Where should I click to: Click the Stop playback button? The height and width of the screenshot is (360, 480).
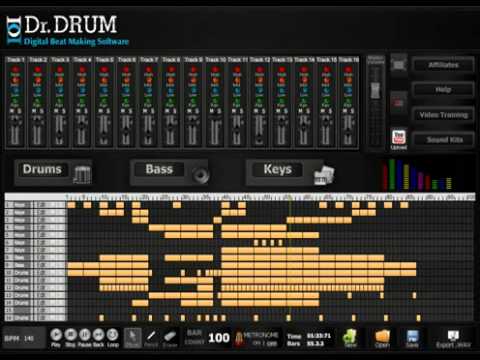pos(70,334)
